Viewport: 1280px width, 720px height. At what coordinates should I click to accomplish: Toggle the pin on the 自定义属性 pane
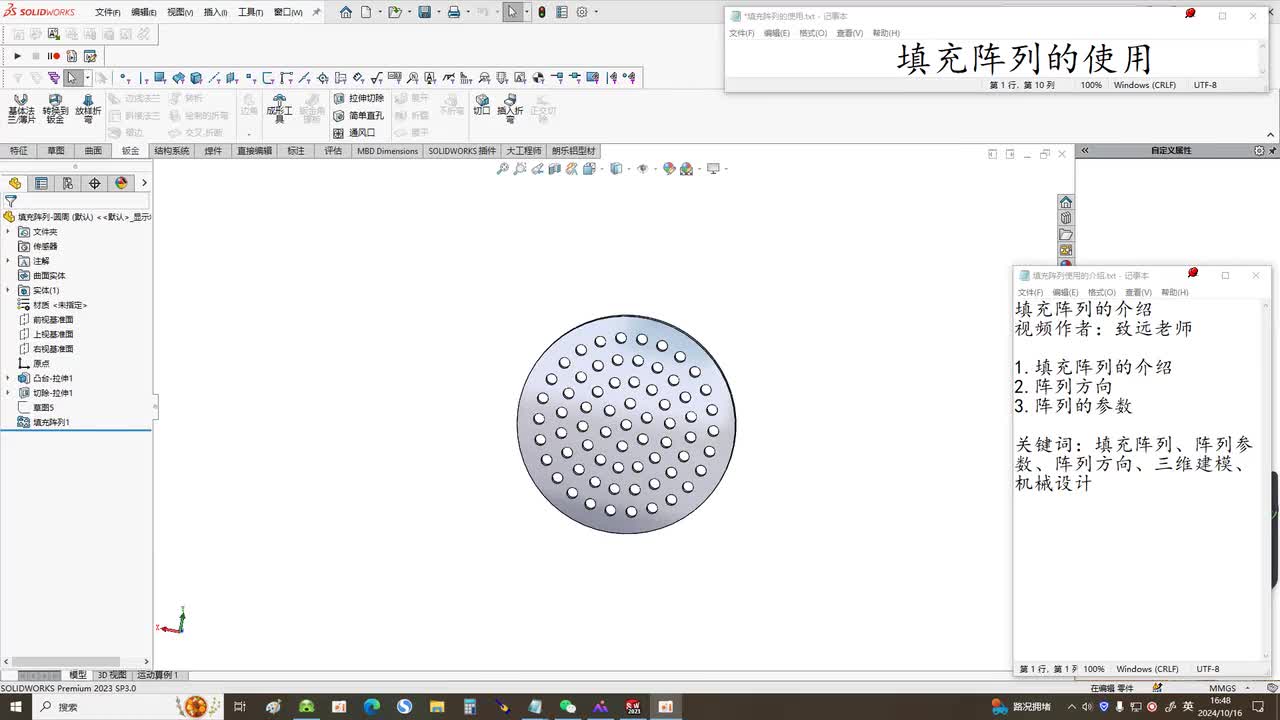pos(1272,151)
